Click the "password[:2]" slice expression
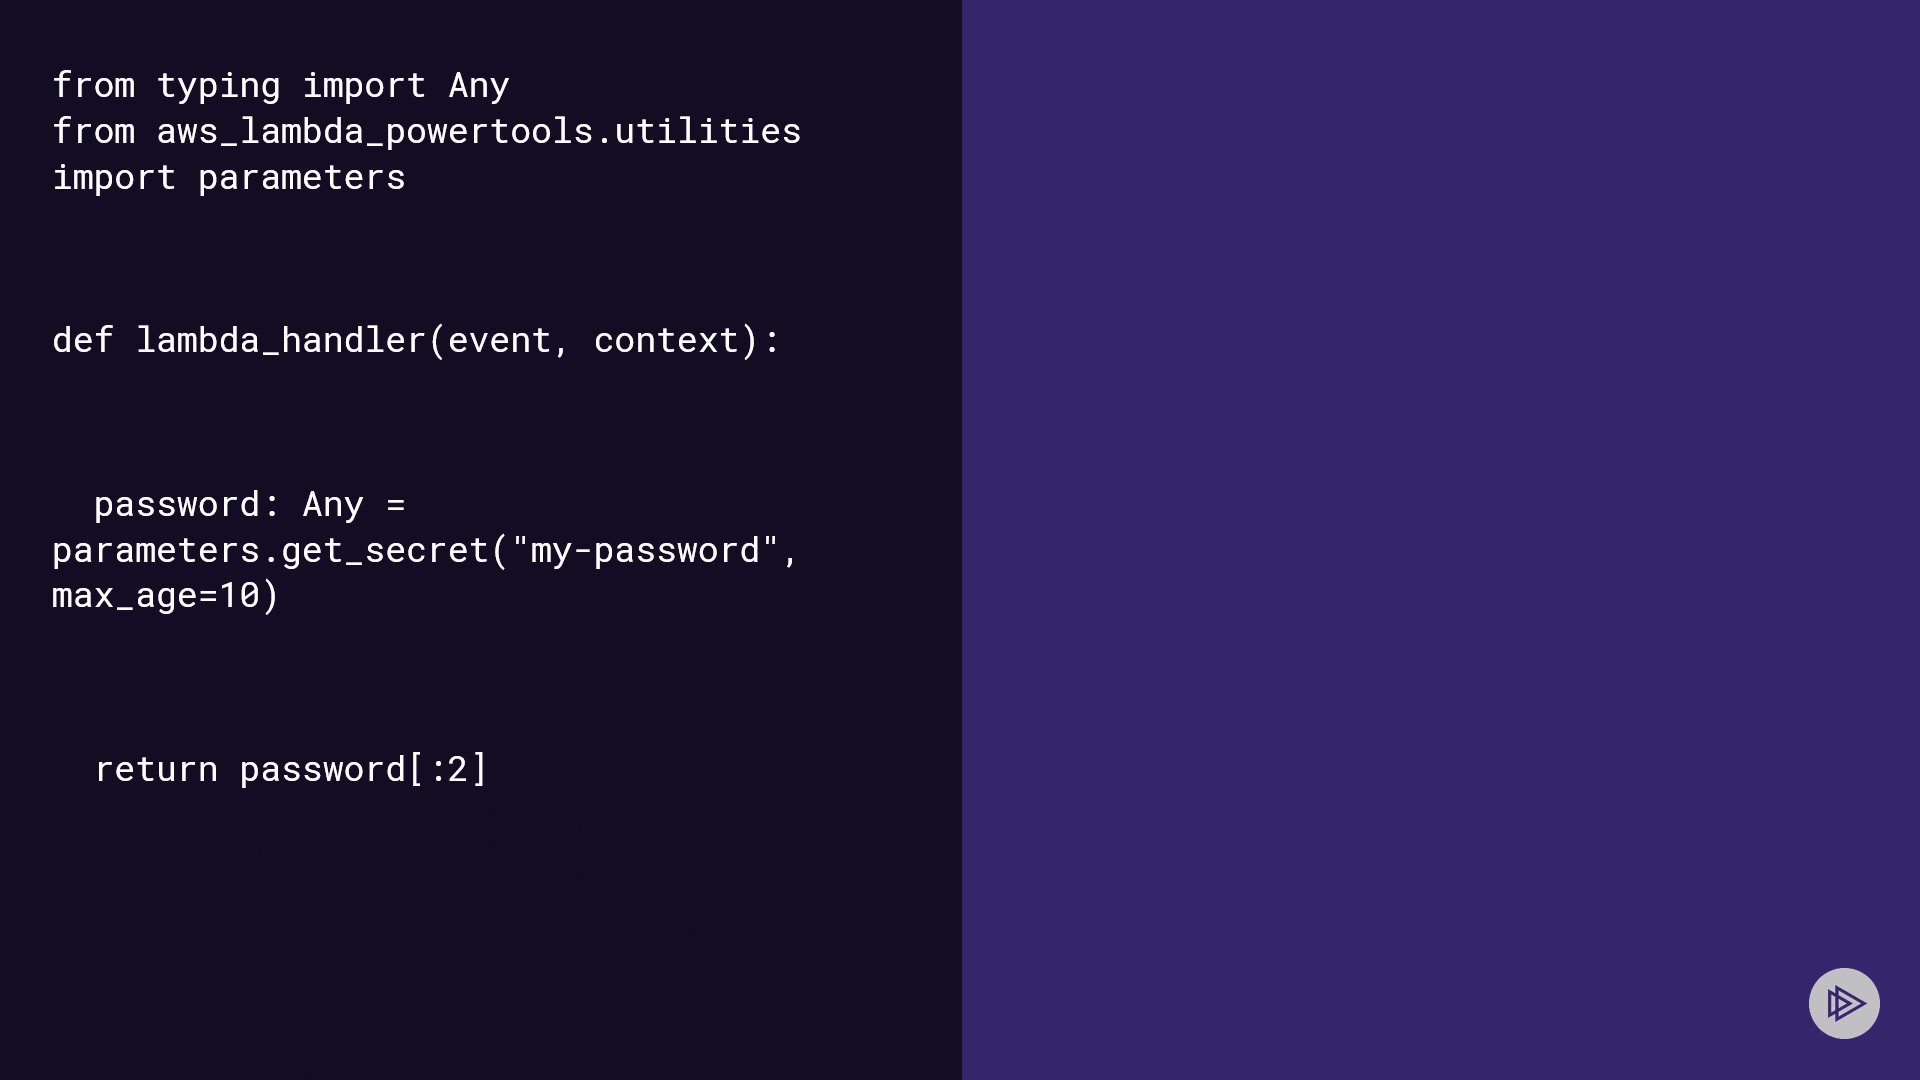 pos(363,770)
